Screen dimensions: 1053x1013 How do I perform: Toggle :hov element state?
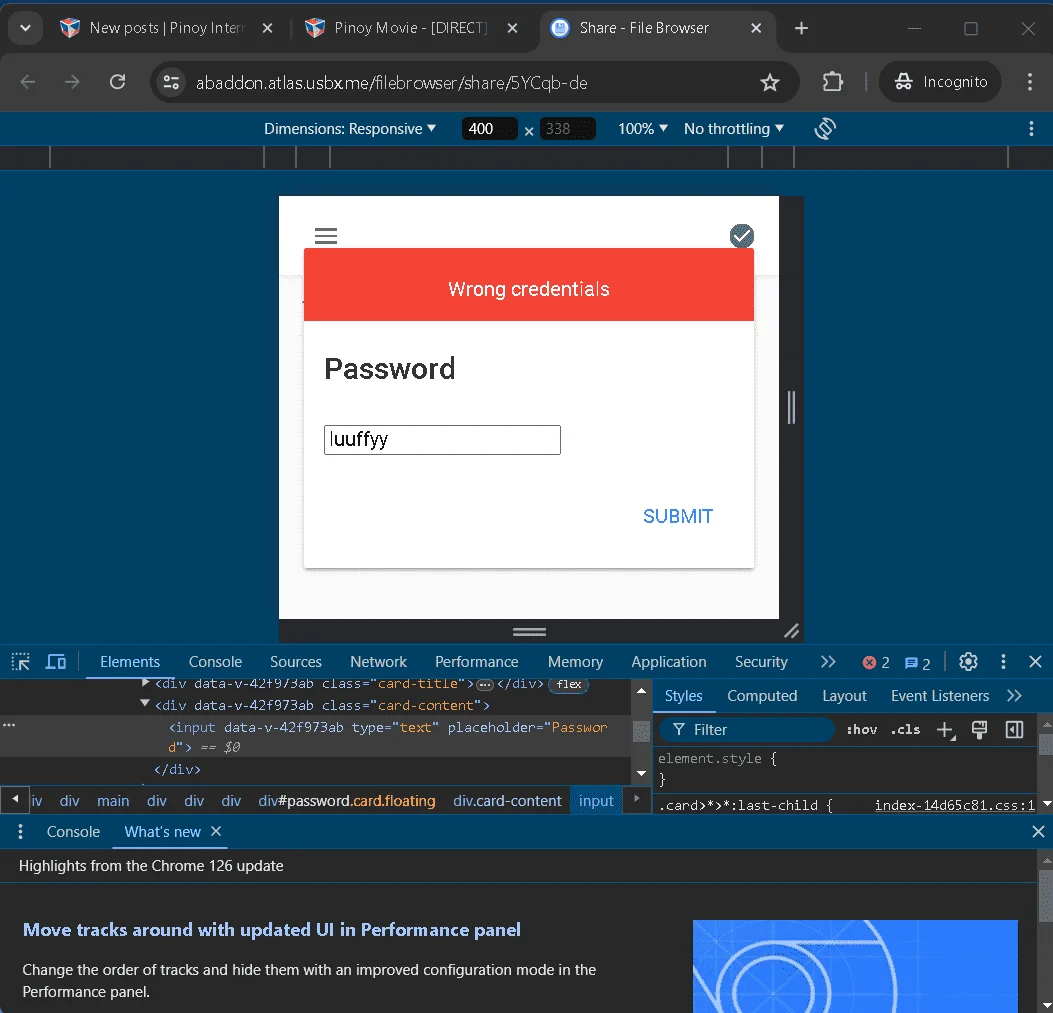[861, 730]
